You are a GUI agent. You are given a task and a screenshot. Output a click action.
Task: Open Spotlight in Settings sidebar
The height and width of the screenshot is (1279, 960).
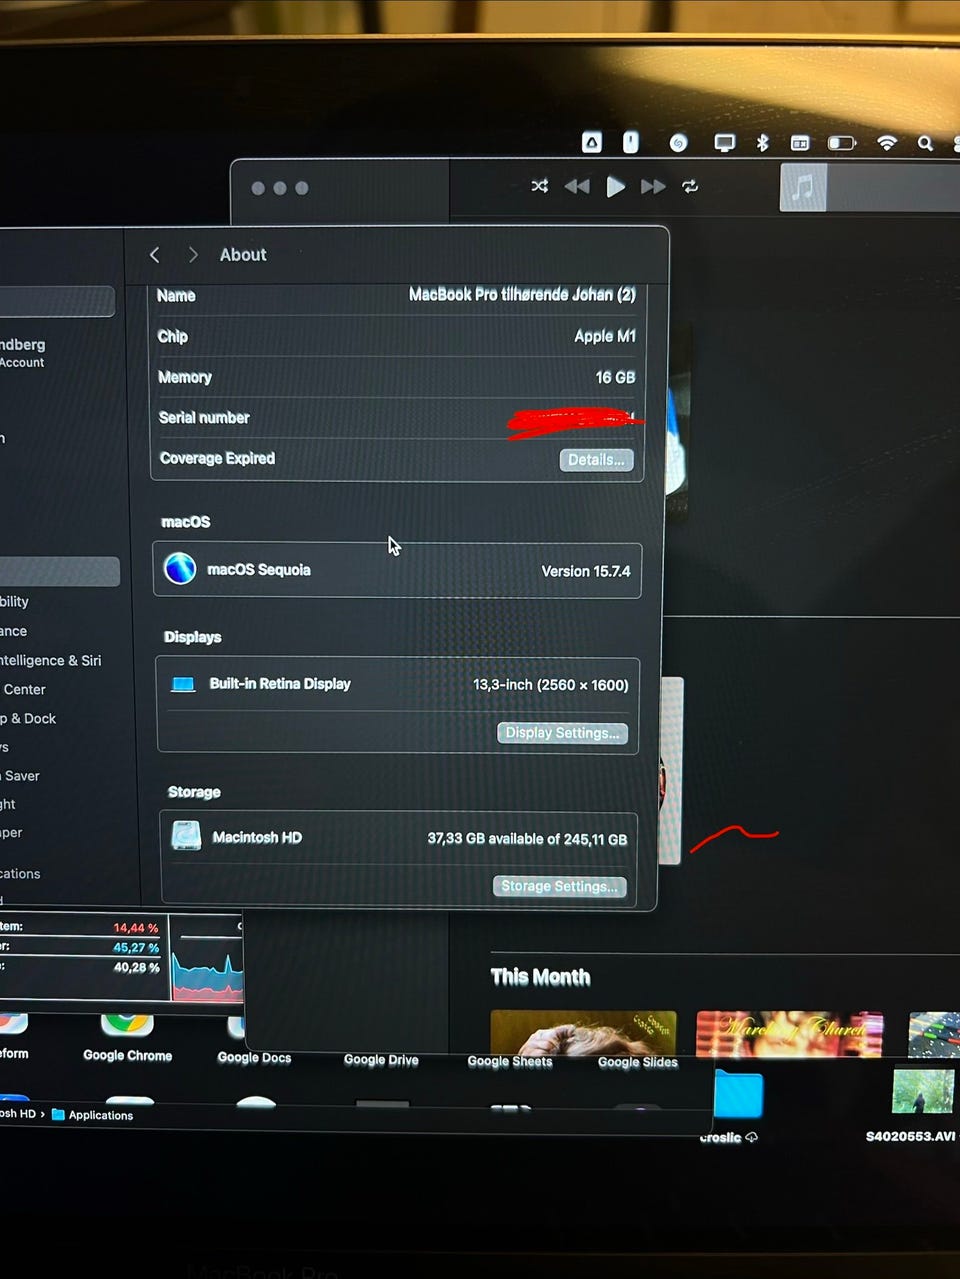(8, 804)
